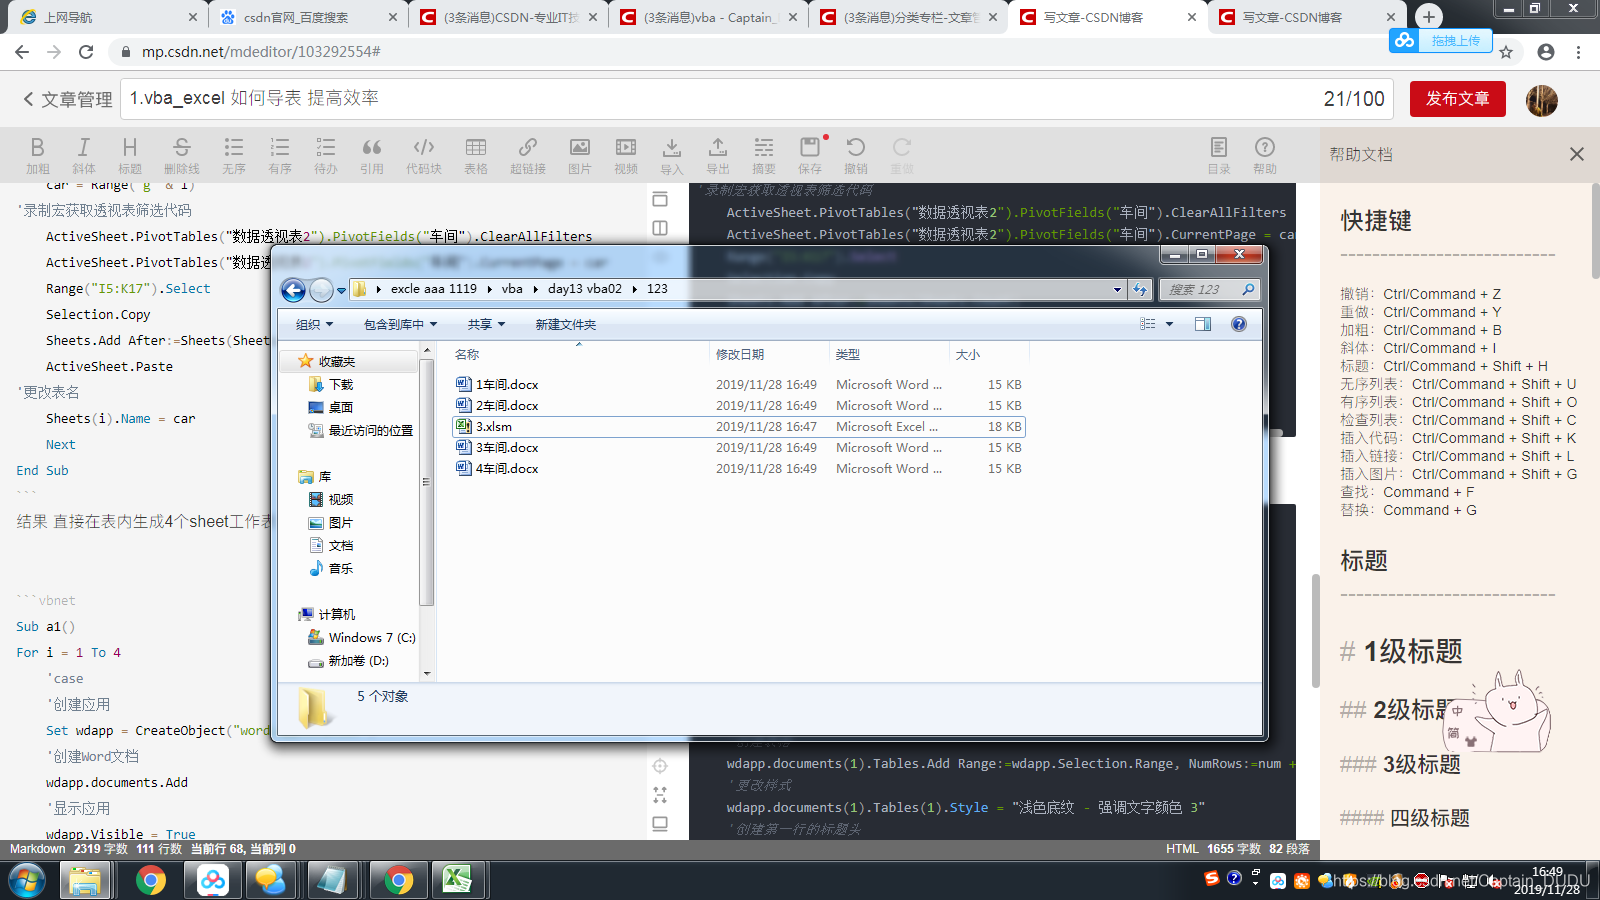This screenshot has height=900, width=1600.
Task: Click the excle aaa 1119 breadcrumb
Action: (434, 289)
